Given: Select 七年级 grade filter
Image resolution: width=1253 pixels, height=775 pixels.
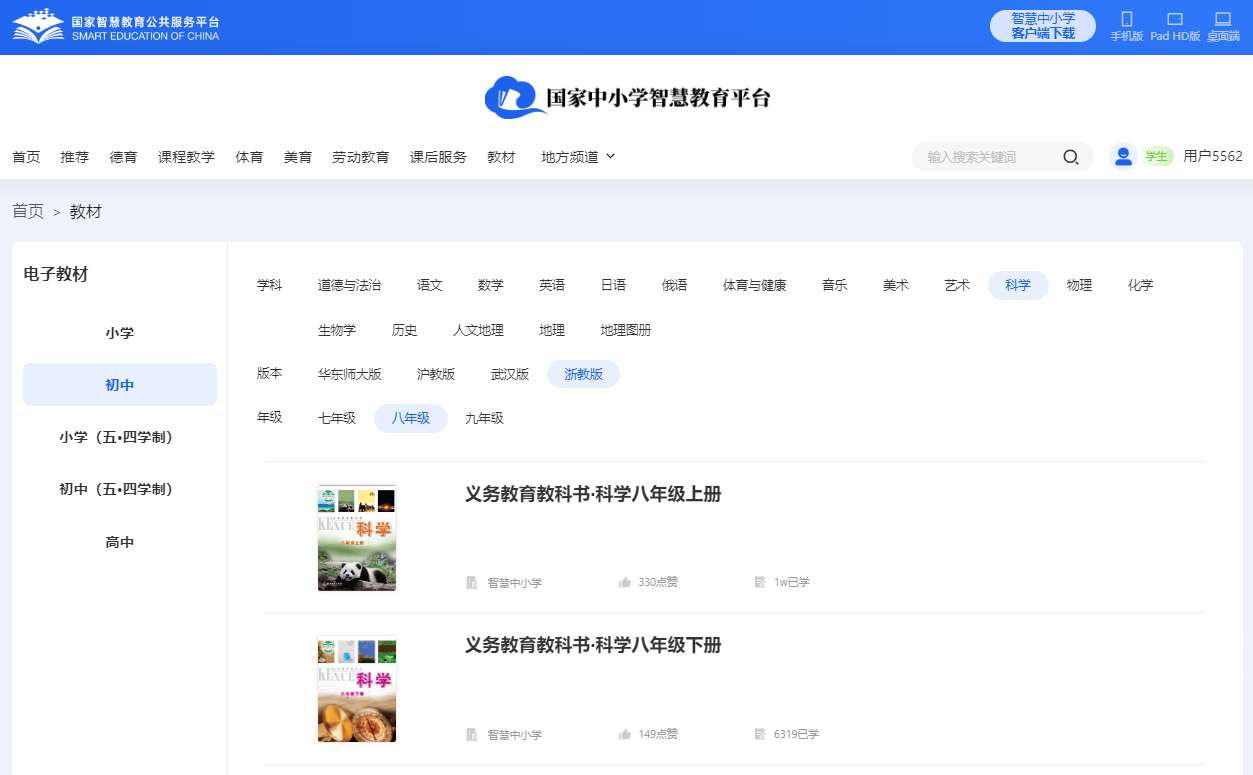Looking at the screenshot, I should point(337,418).
